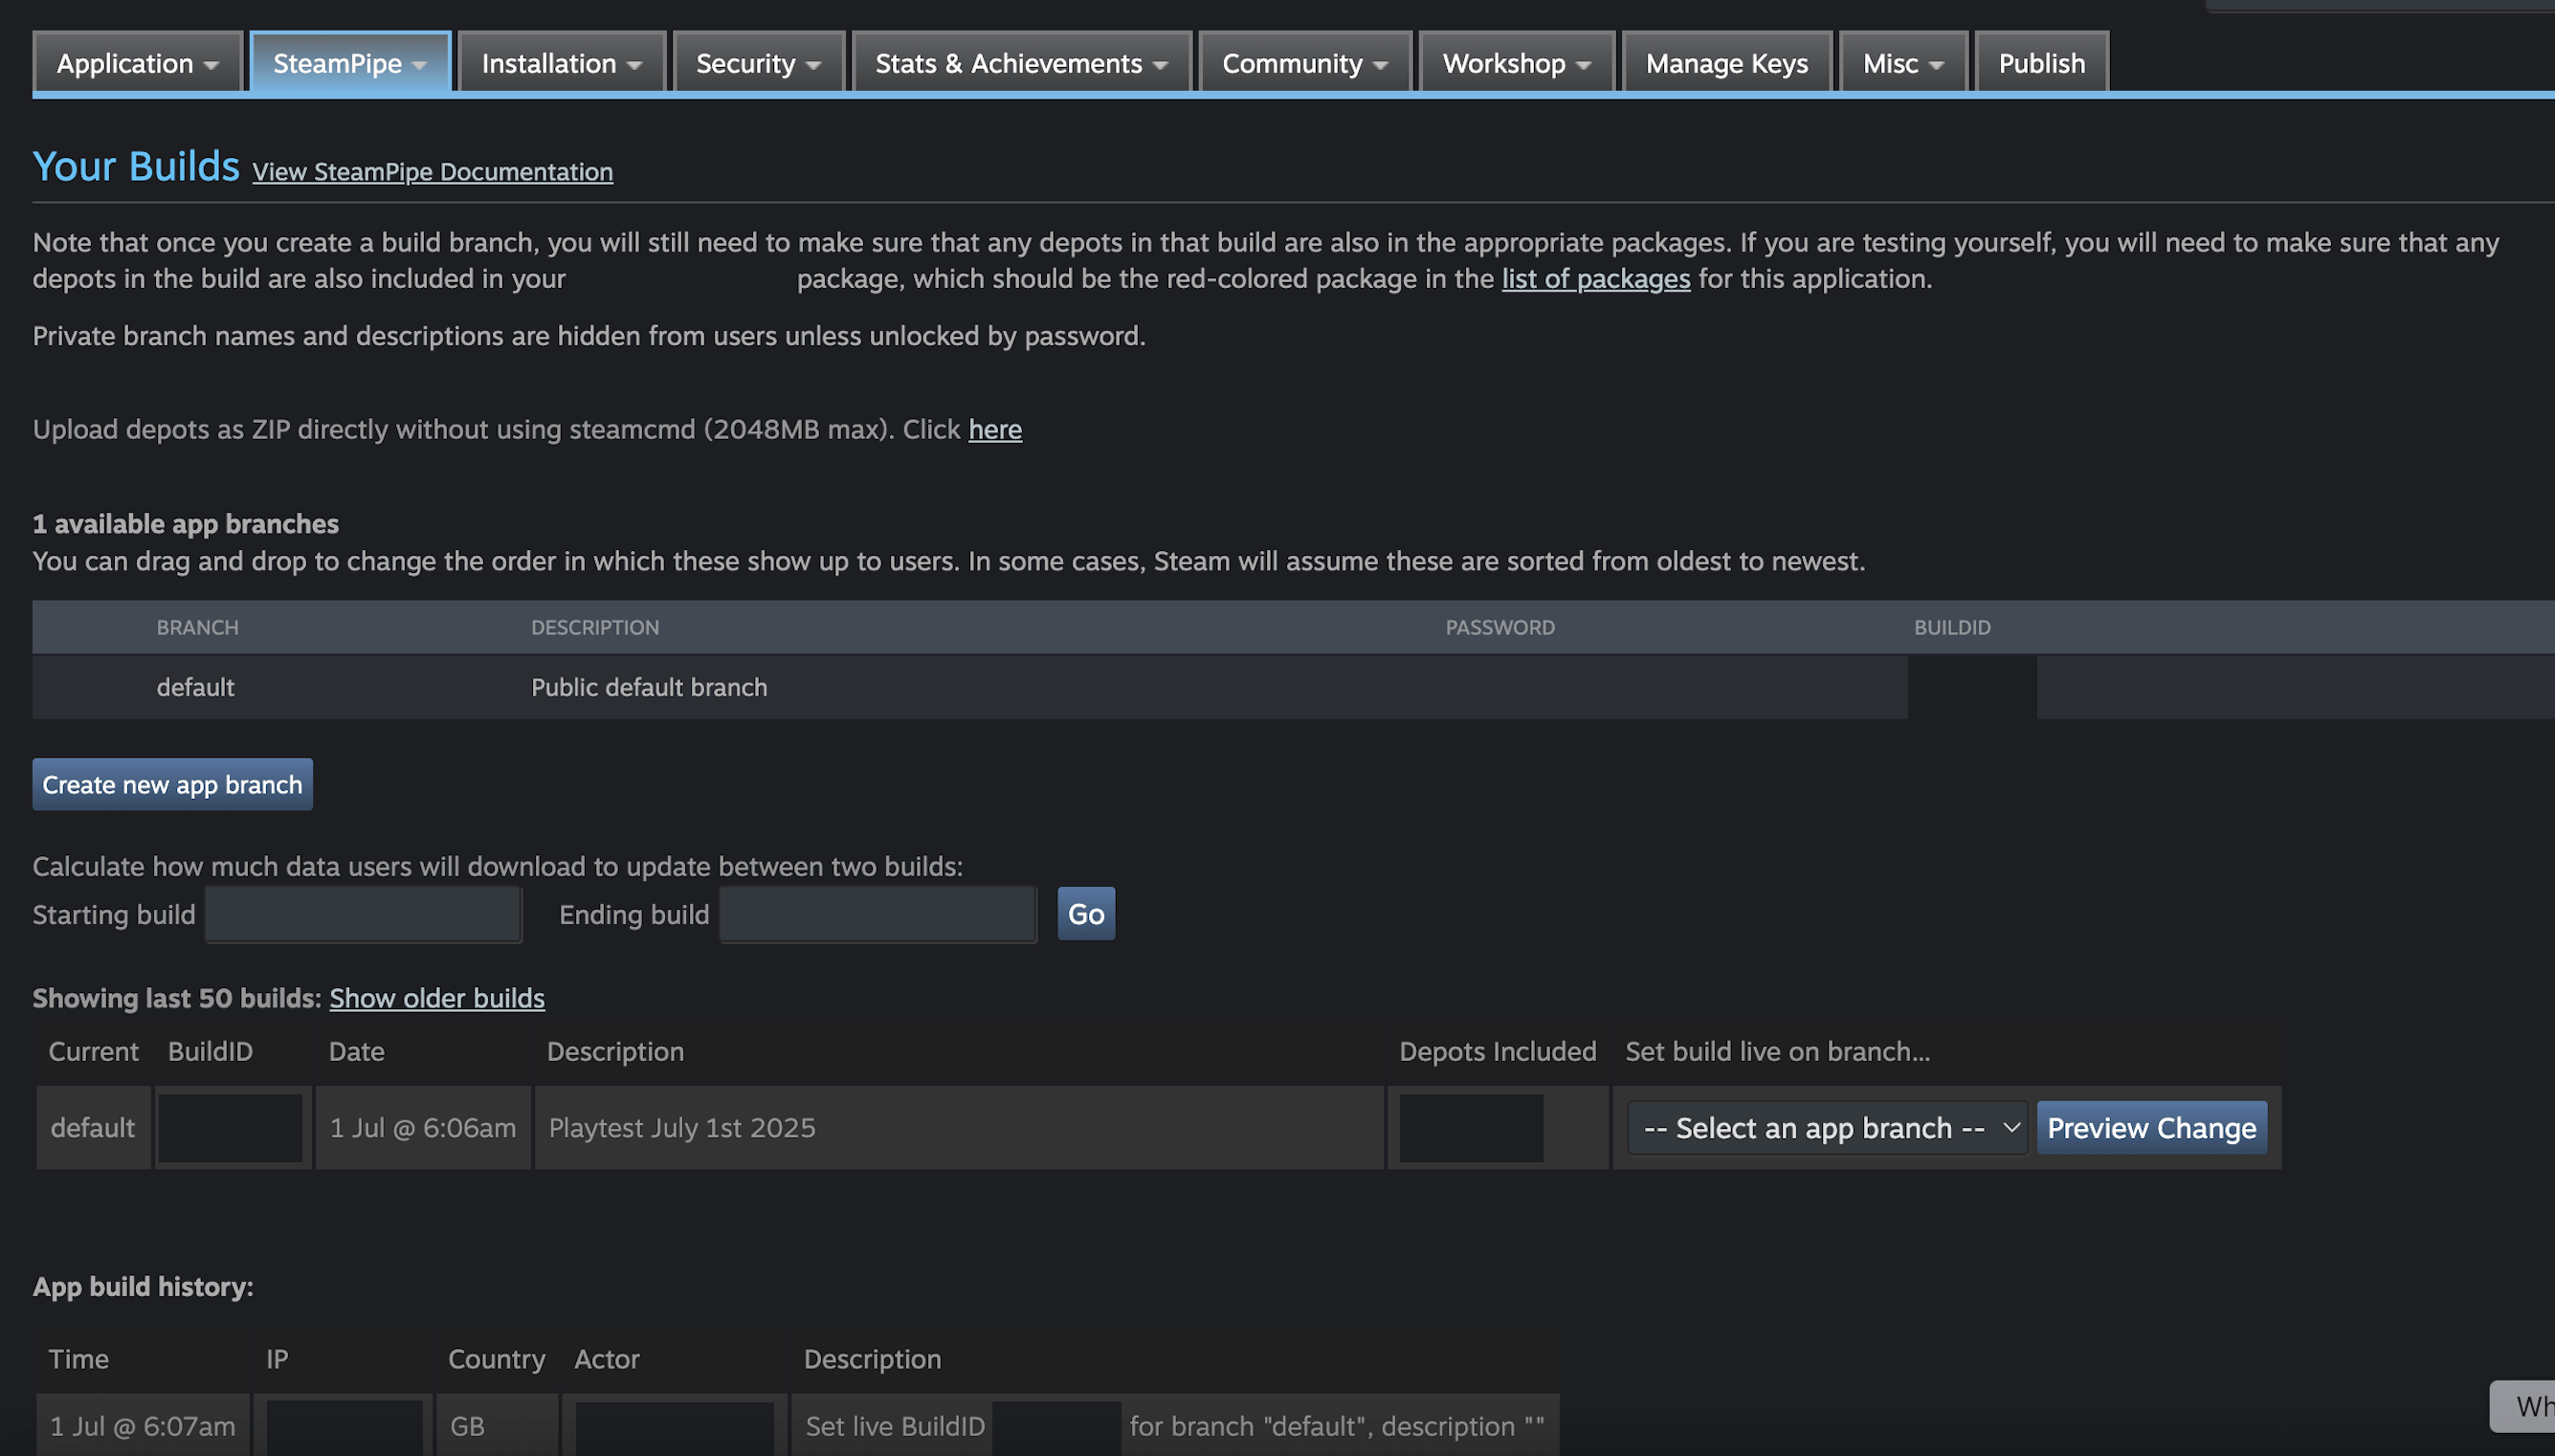
Task: Focus the Ending build input field
Action: click(877, 914)
